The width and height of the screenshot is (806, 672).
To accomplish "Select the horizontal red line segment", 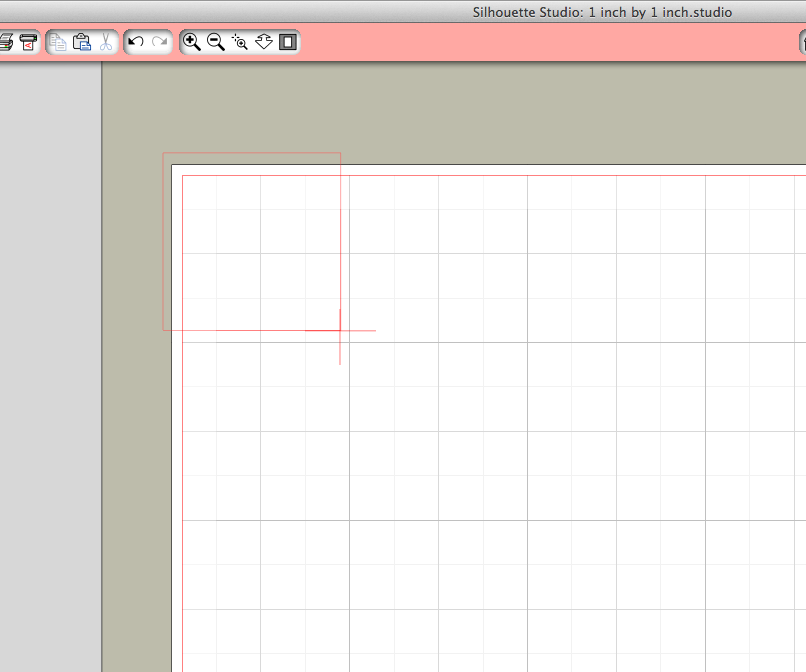I will point(360,329).
